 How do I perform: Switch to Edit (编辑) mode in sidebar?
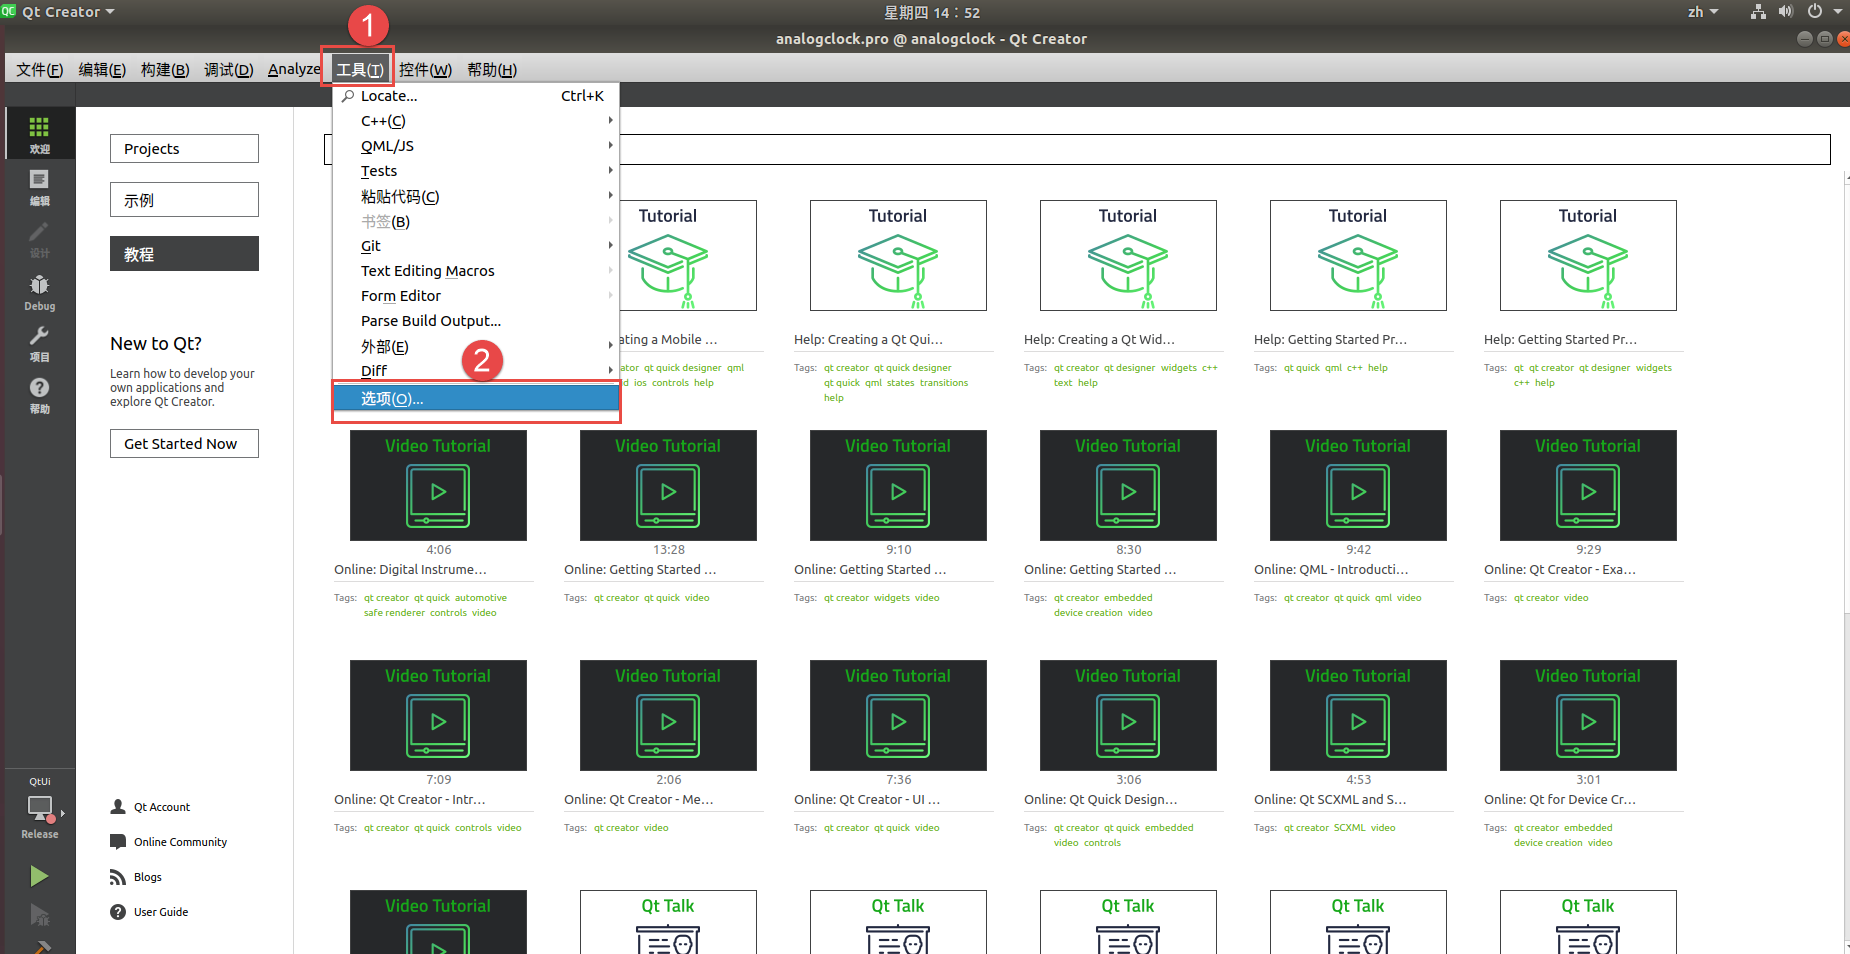tap(39, 186)
